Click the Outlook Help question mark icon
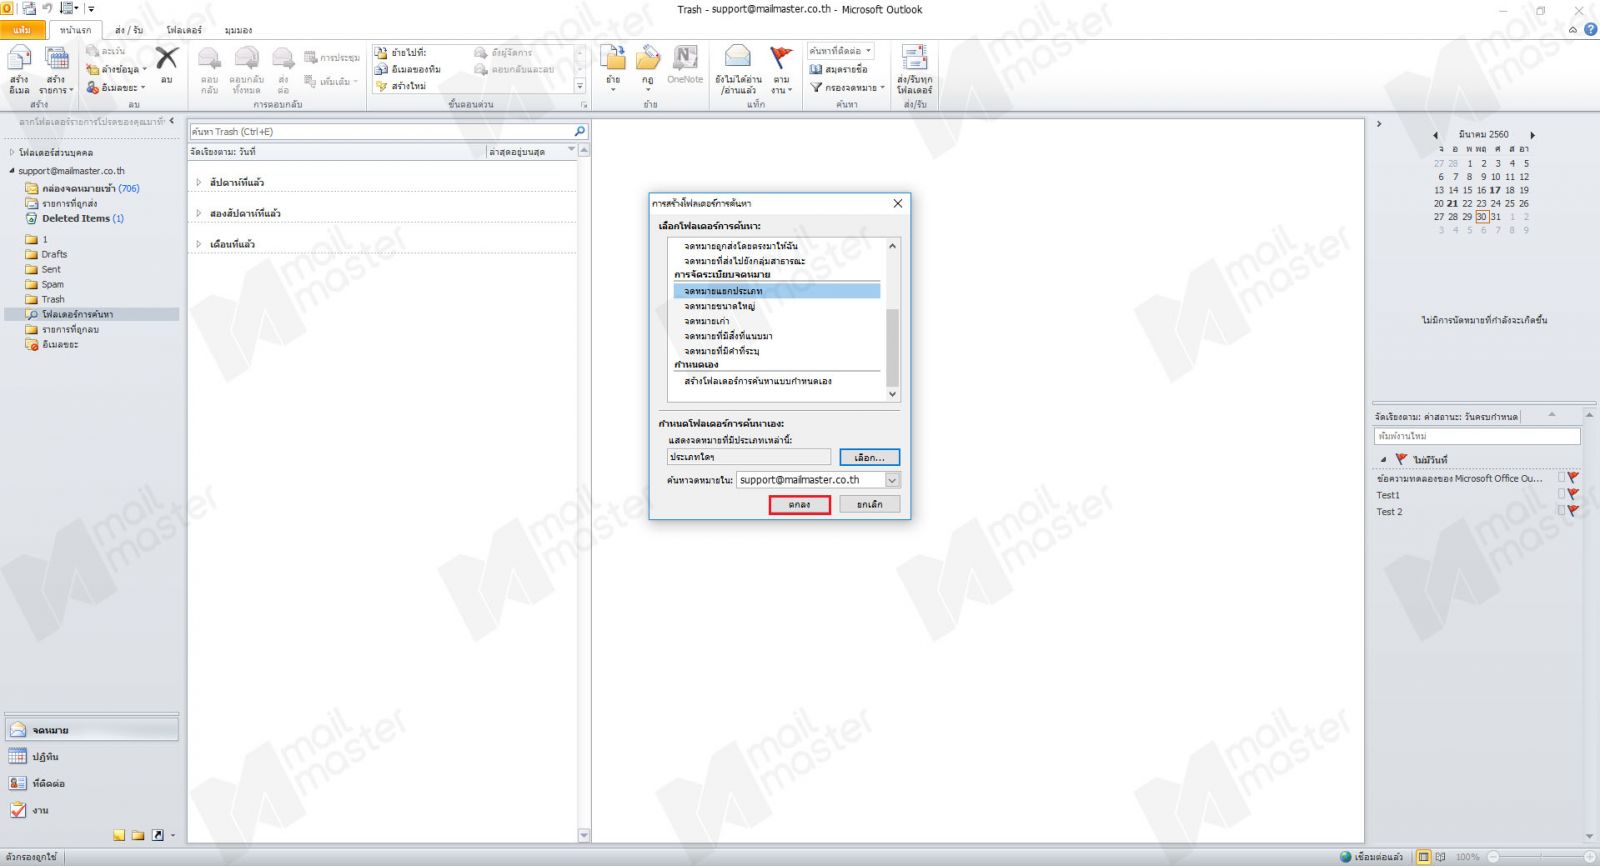 click(x=1590, y=30)
